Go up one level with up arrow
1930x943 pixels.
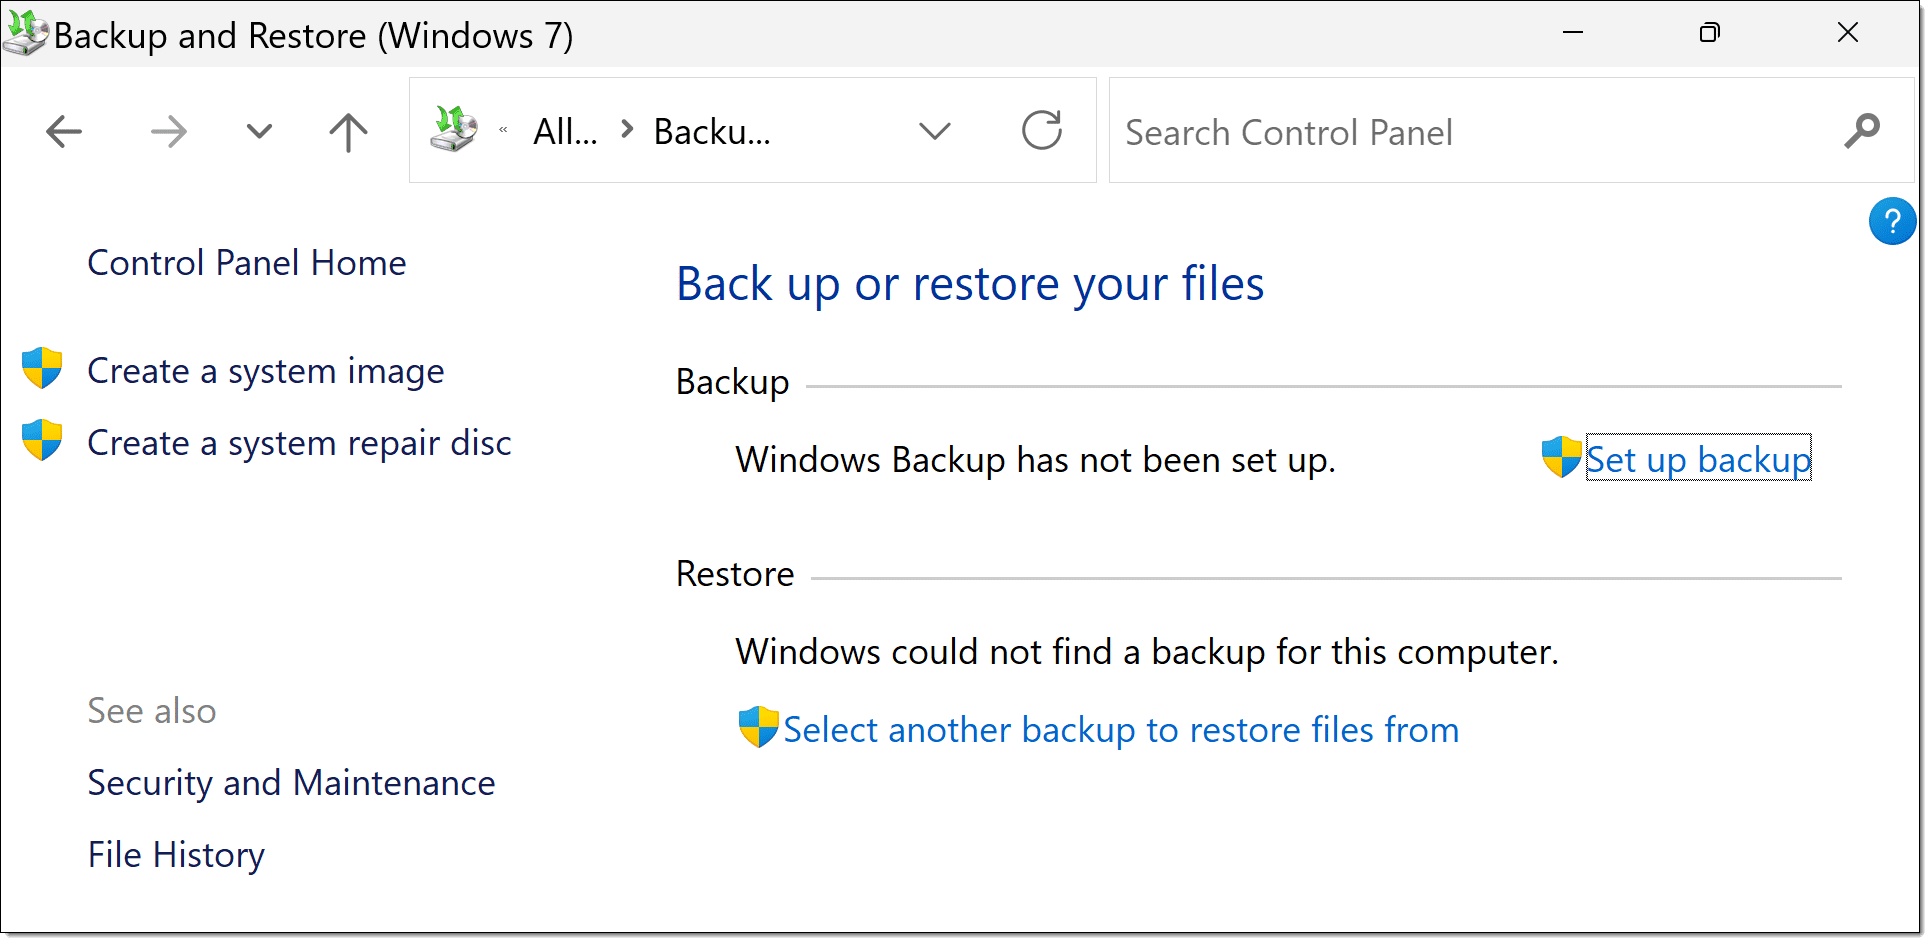coord(348,132)
